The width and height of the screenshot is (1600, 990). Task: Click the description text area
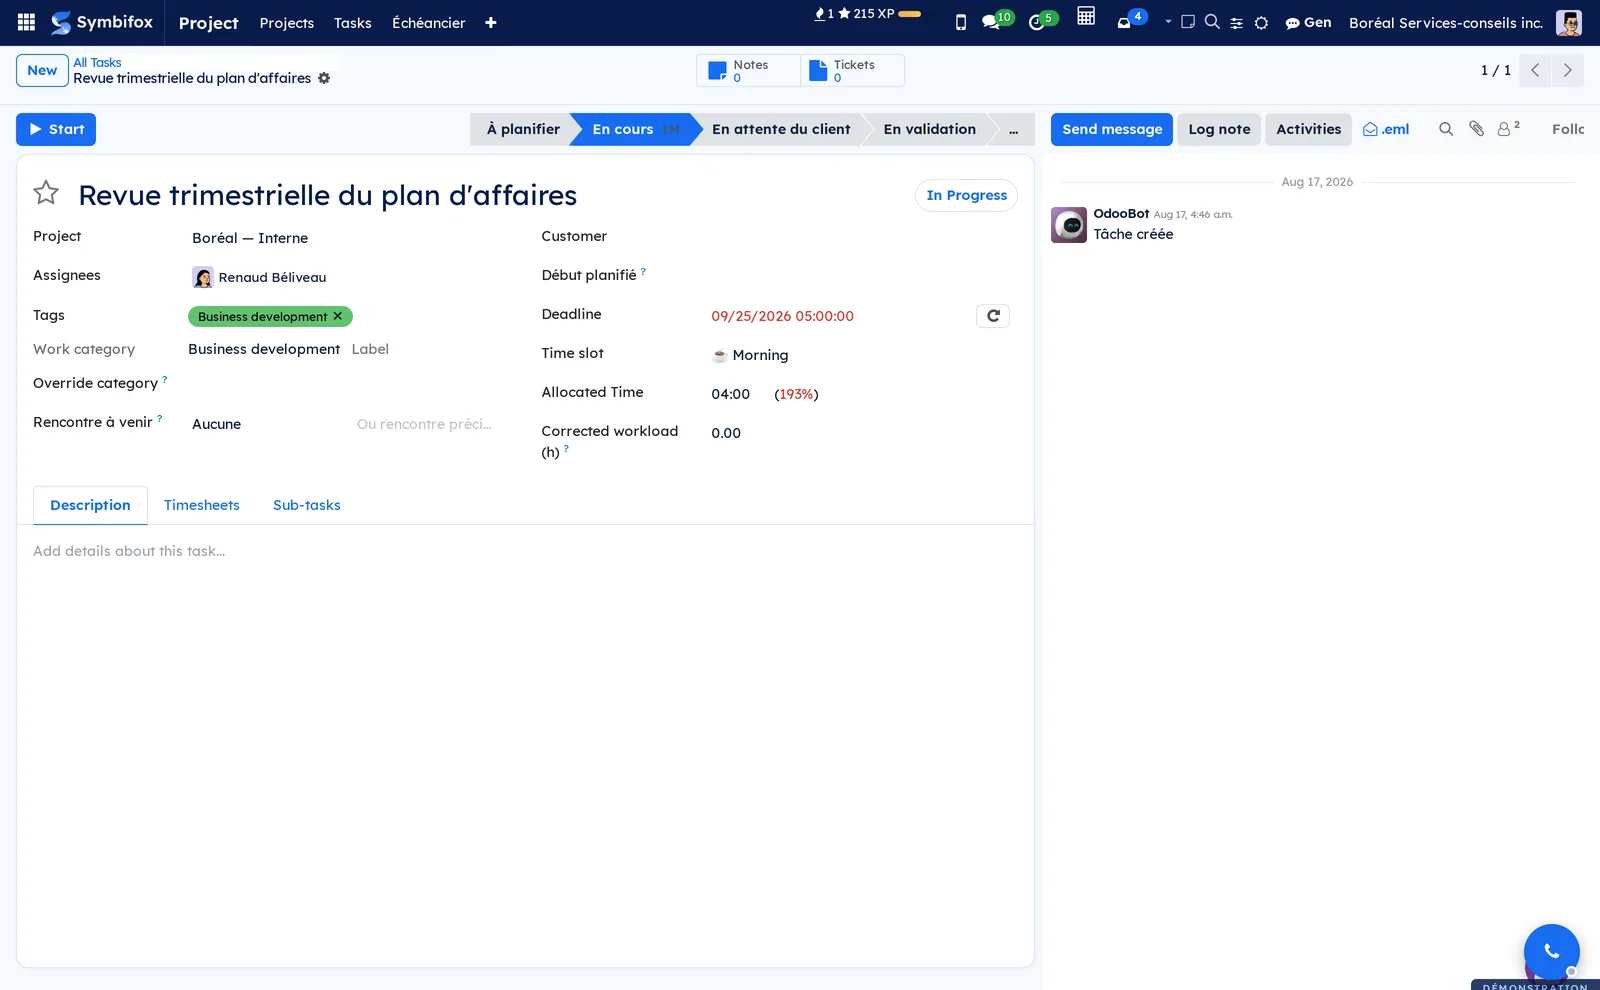[x=525, y=551]
